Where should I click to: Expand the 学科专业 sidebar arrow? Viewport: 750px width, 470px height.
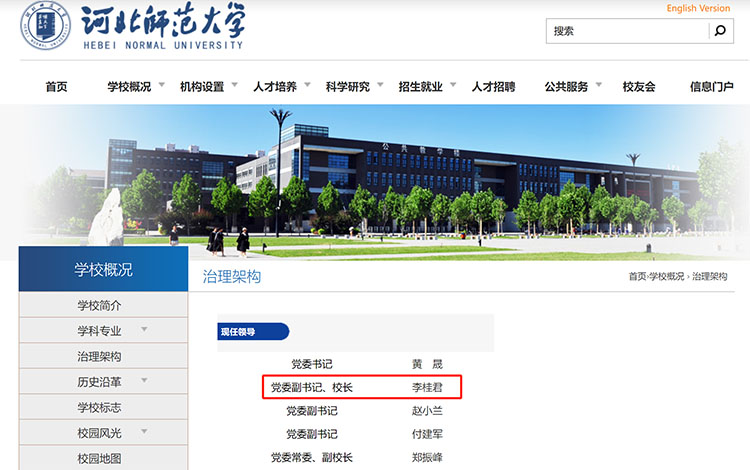145,330
